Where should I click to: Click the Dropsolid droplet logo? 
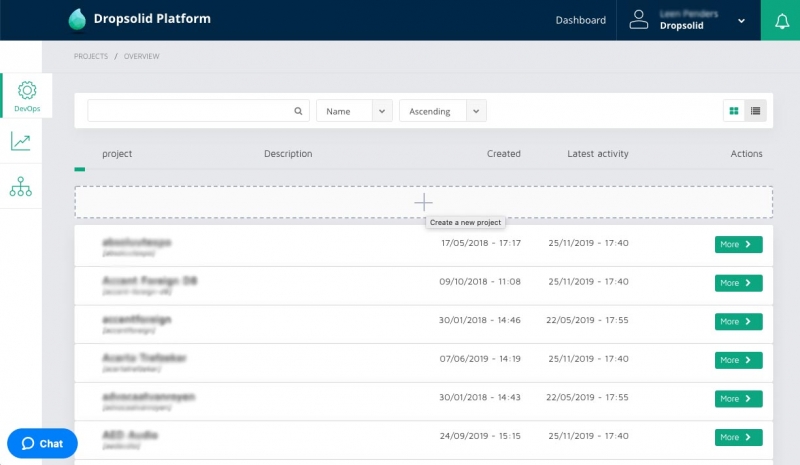tap(77, 19)
